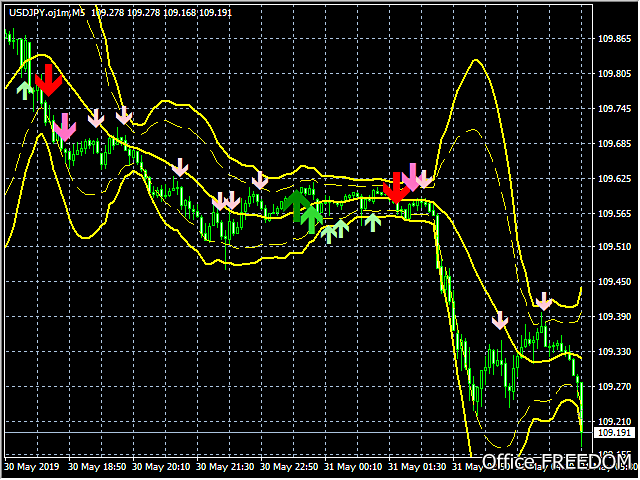Select the 109.565 price label
Viewport: 640px width, 480px height.
coord(614,214)
